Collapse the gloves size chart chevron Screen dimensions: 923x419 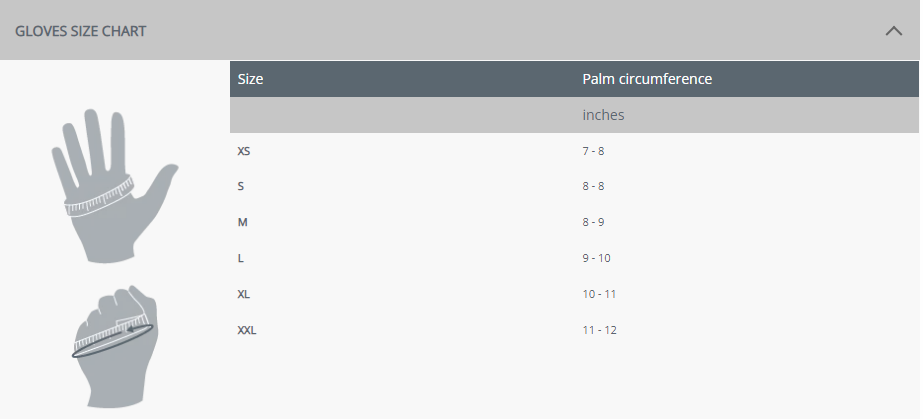click(x=893, y=31)
